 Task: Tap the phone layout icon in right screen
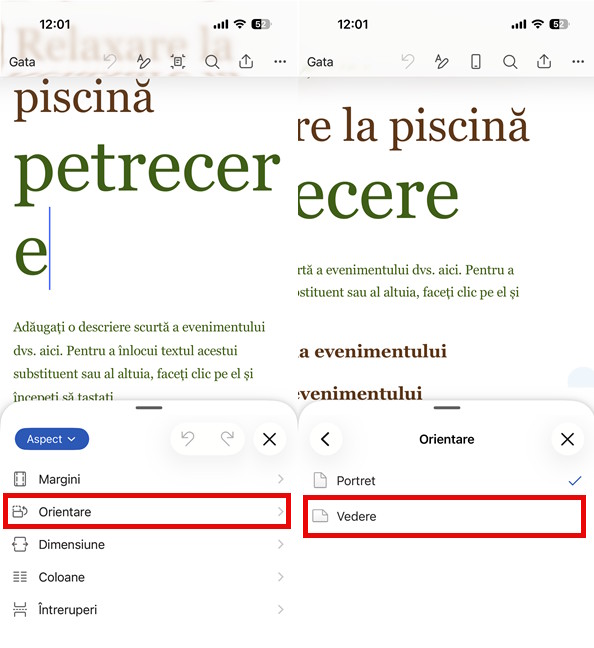[x=476, y=62]
